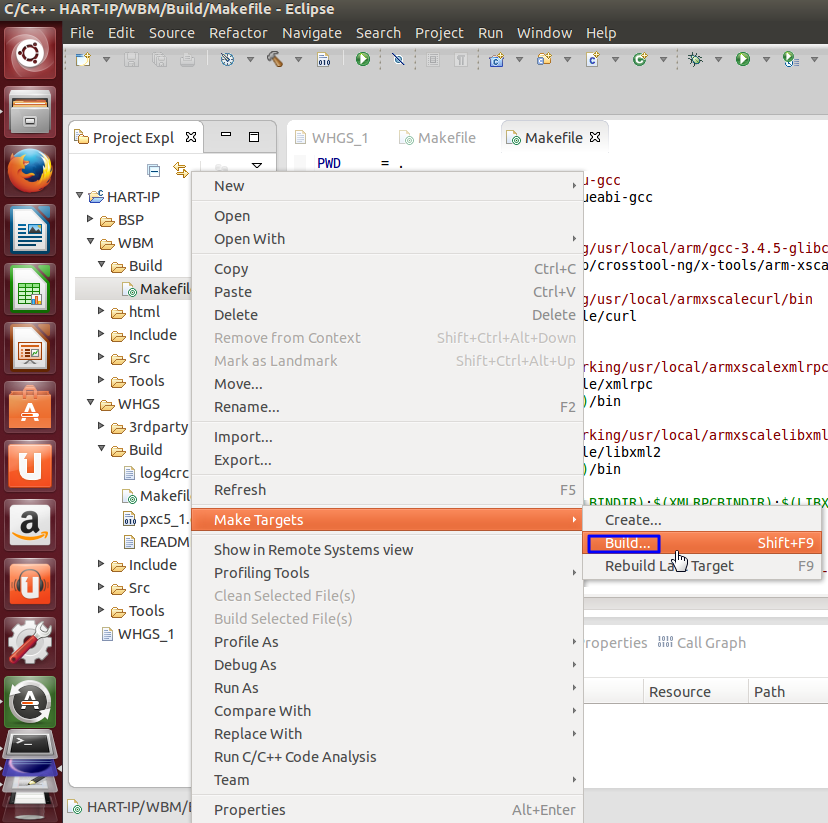
Task: Click the New Source File toolbar icon
Action: pos(592,59)
